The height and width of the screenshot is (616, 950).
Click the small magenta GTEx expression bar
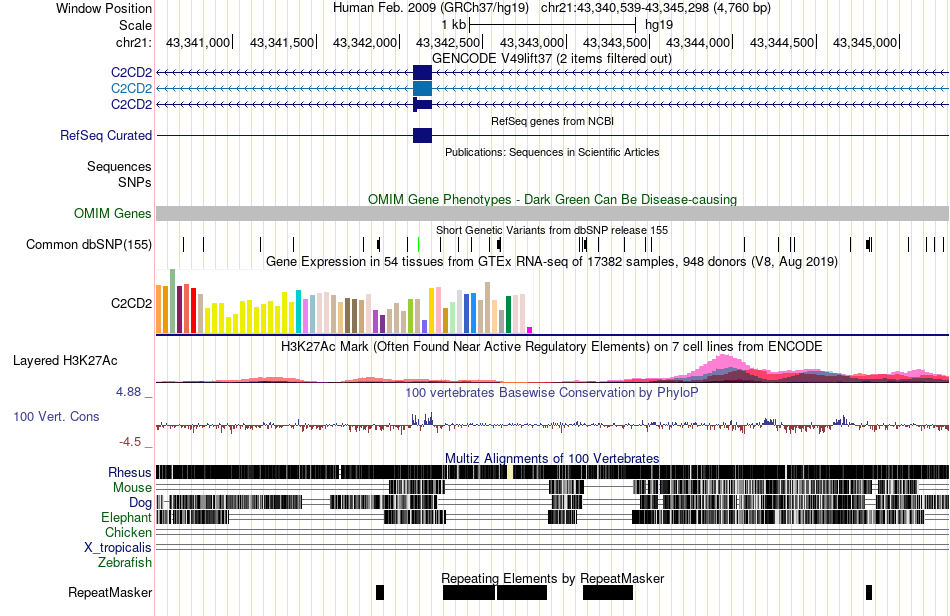click(x=530, y=330)
